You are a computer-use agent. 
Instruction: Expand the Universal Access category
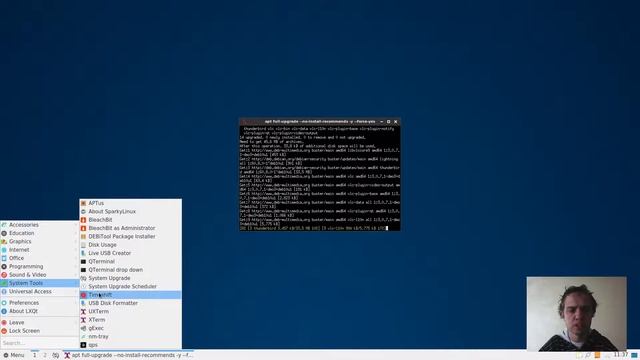click(40, 291)
